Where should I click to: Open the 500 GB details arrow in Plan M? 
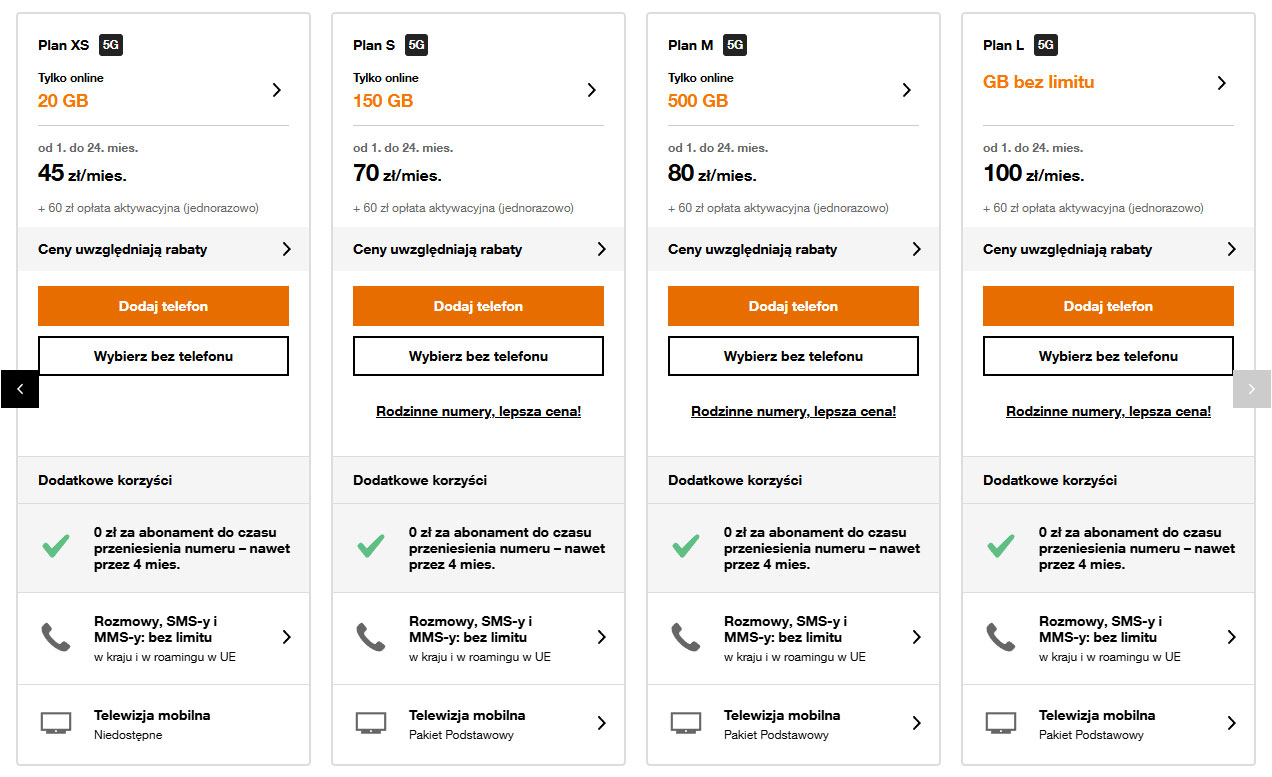907,90
